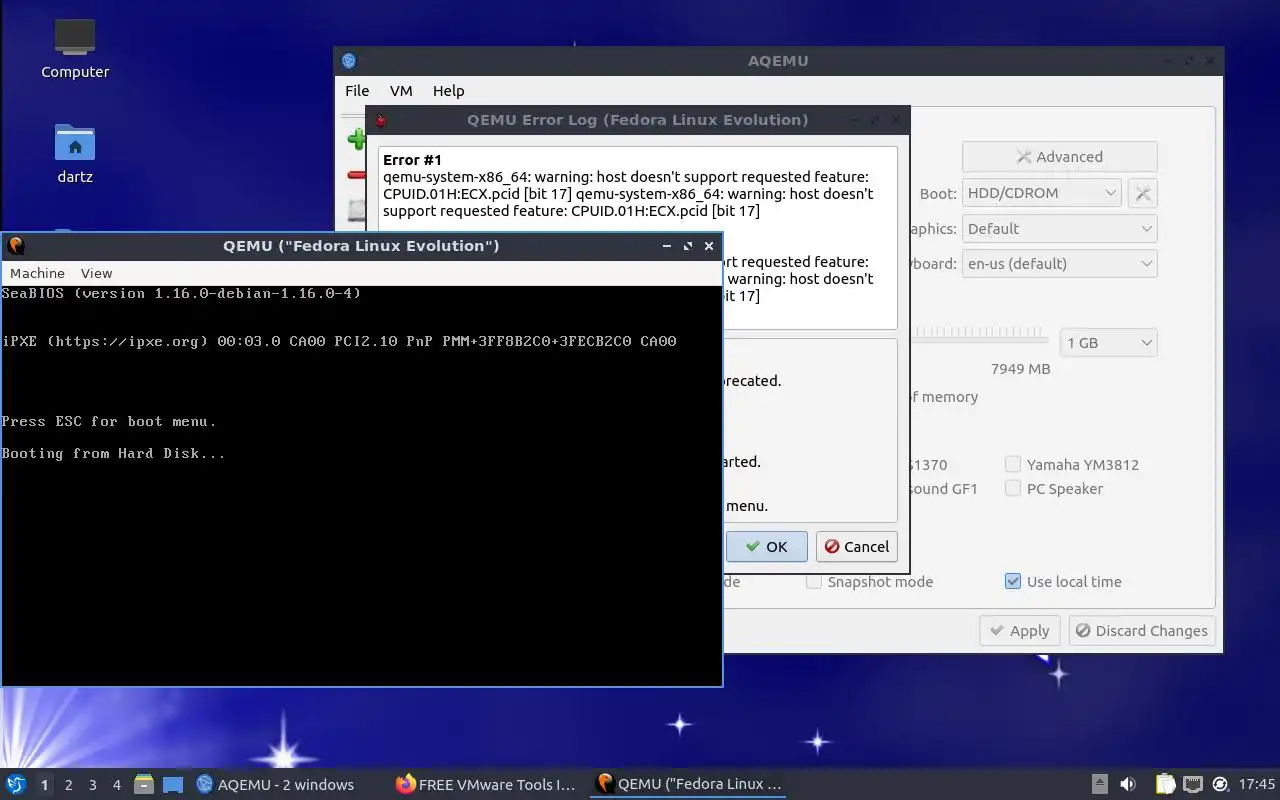1280x800 pixels.
Task: Open the update notifier tray icon
Action: [1220, 784]
